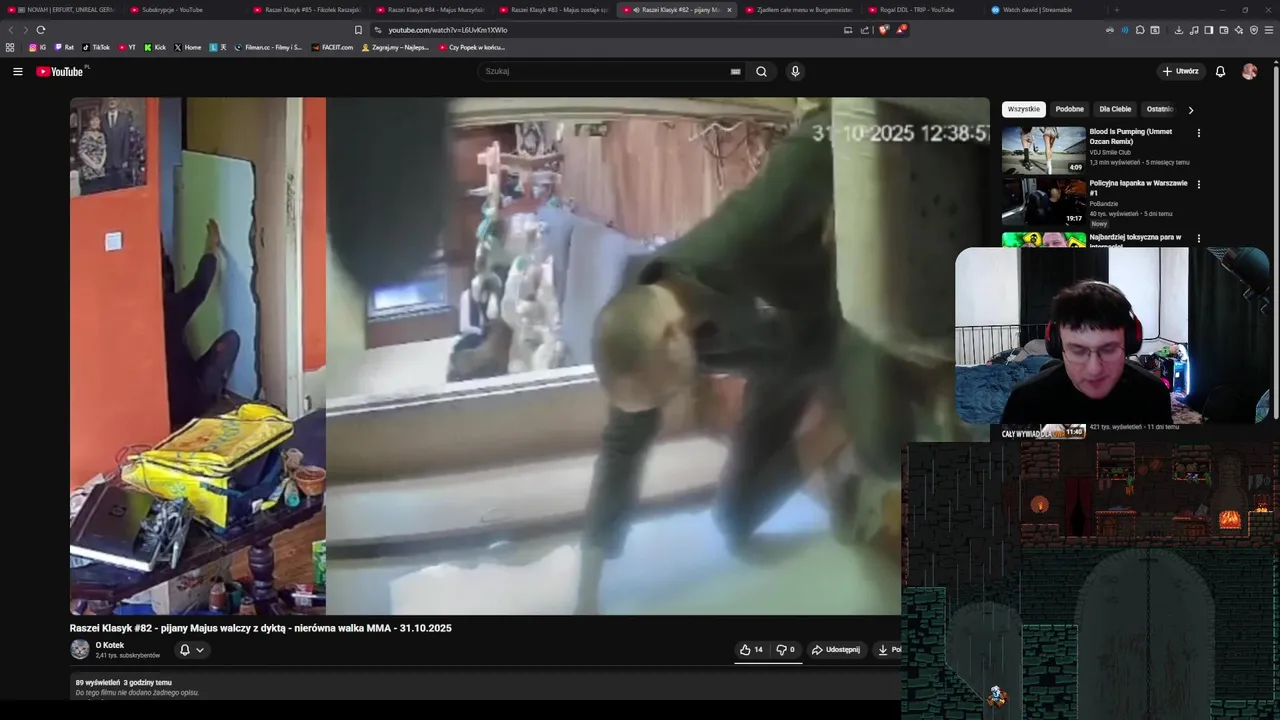Viewport: 1280px width, 720px height.
Task: Open VDJ Smile Club channel name
Action: click(x=1110, y=152)
